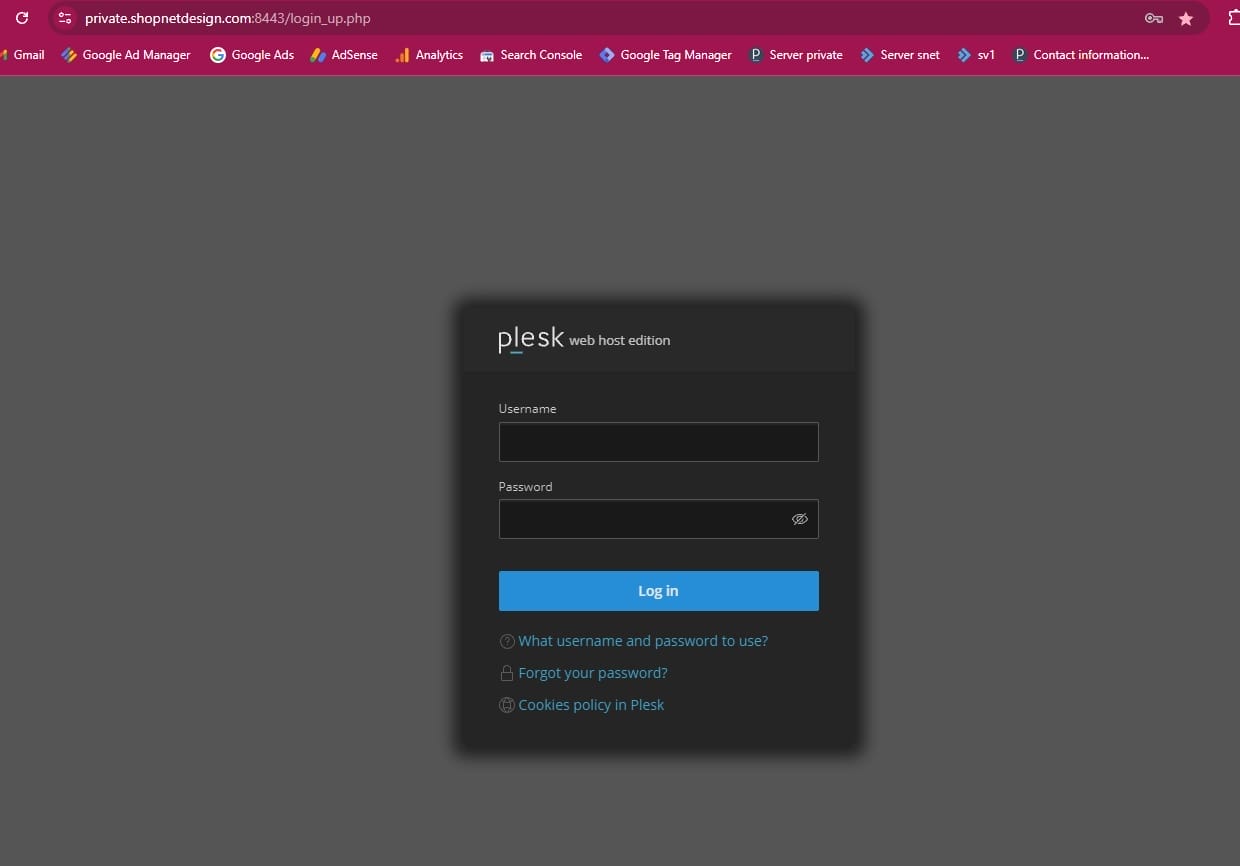Open the Server snet bookmark
This screenshot has height=866, width=1240.
tap(900, 55)
